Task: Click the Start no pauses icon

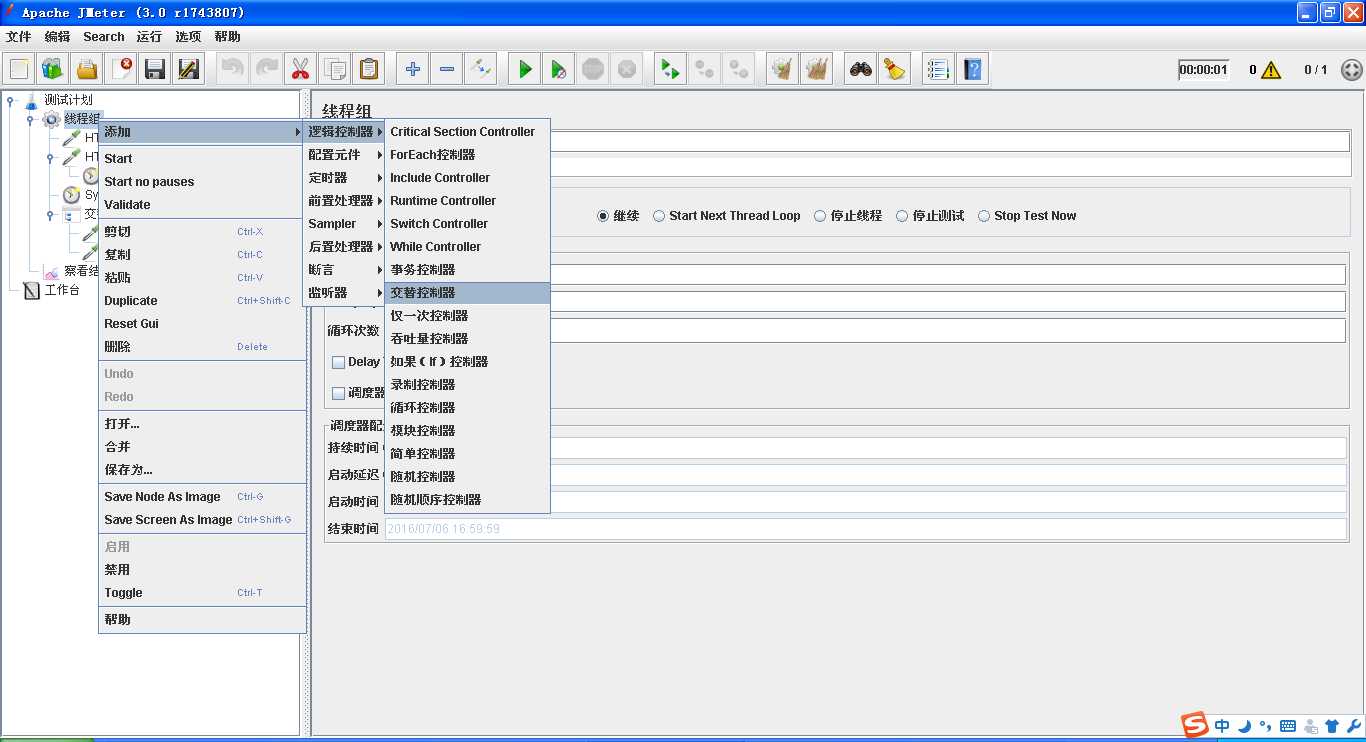Action: click(x=558, y=69)
